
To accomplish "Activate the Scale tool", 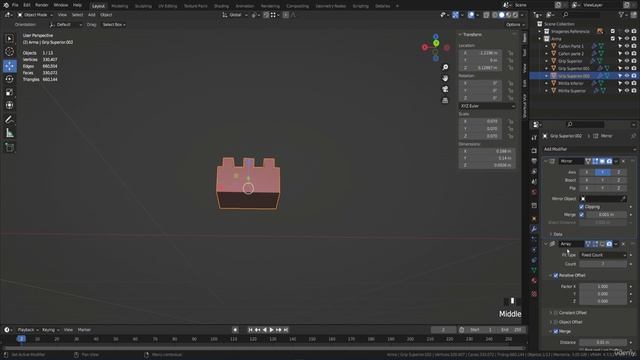I will 9,92.
